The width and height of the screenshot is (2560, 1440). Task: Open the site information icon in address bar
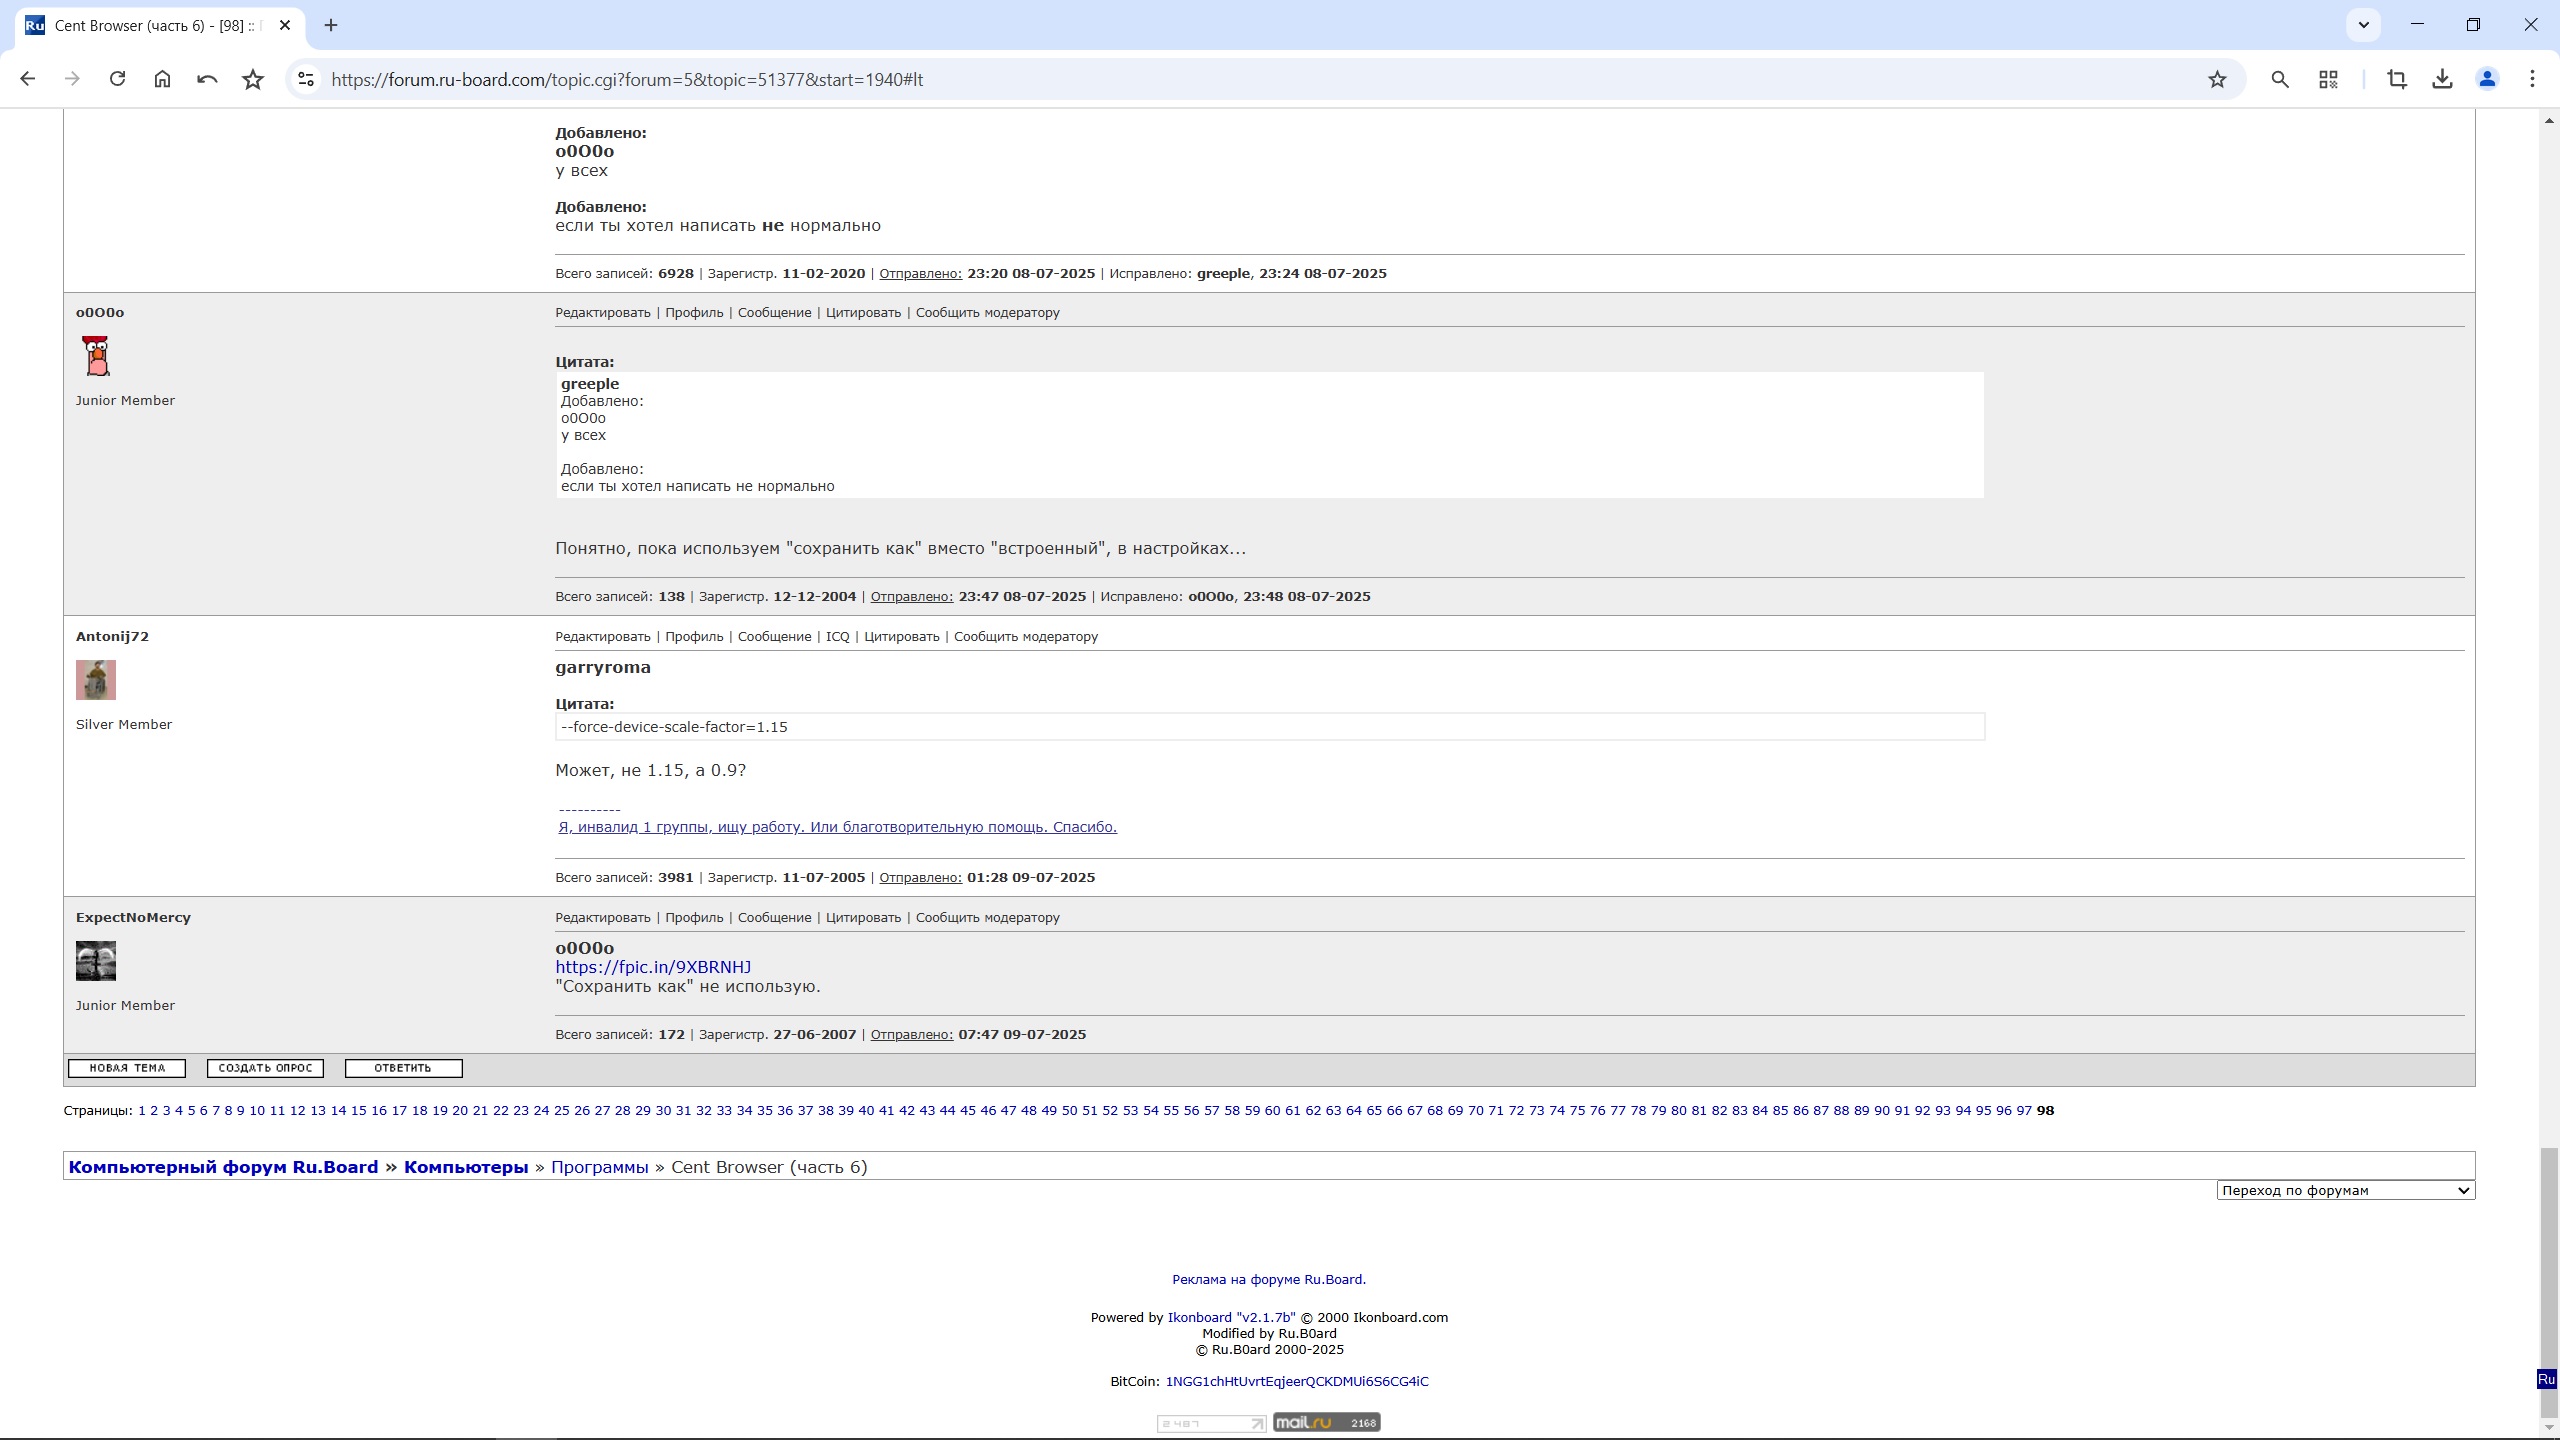[x=307, y=79]
